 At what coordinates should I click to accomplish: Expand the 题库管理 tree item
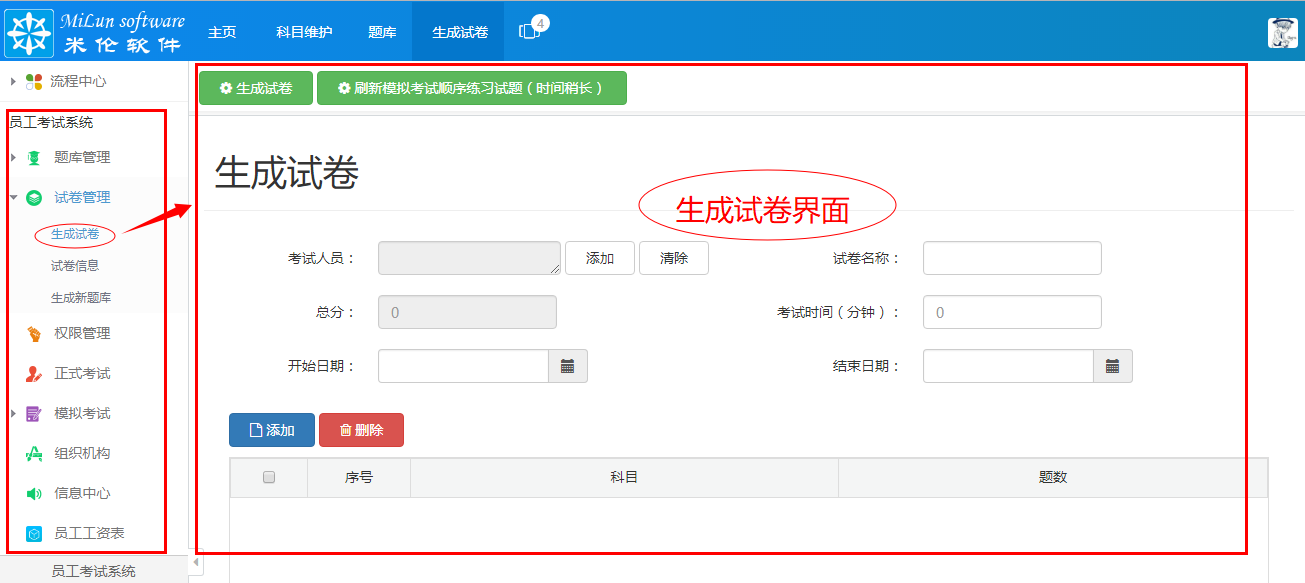pos(12,157)
